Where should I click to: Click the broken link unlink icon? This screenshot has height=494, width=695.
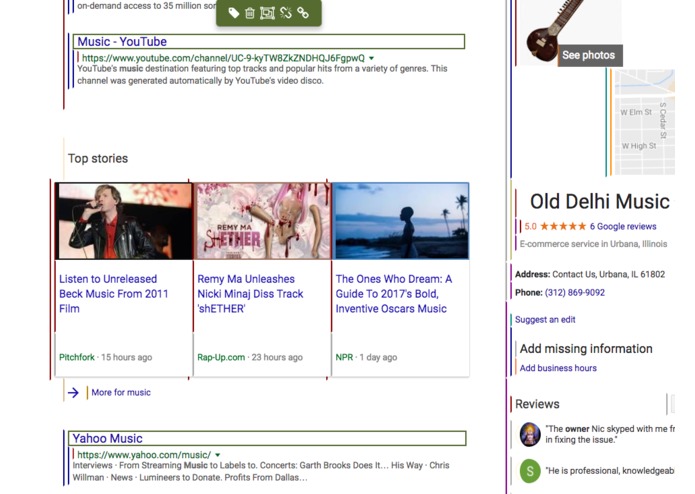(x=286, y=13)
